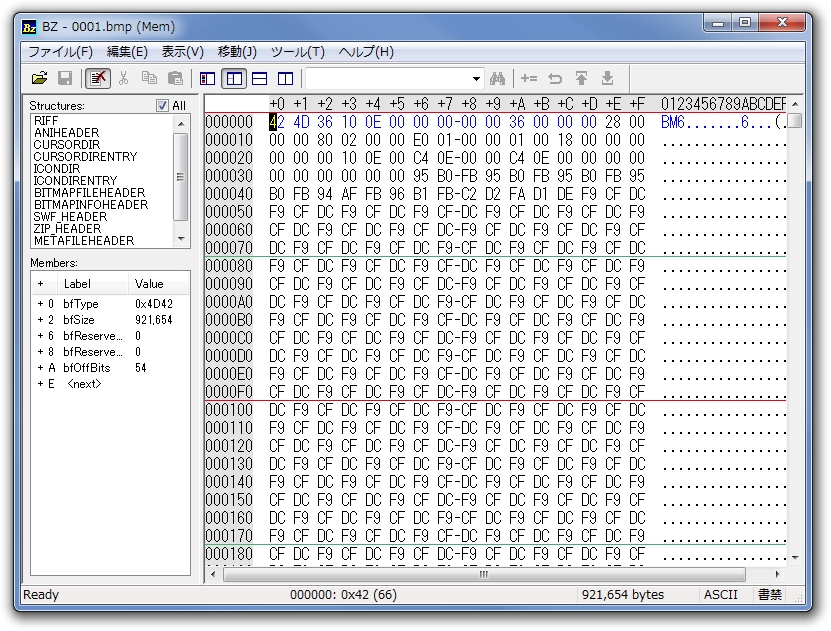Click the Open file folder icon
This screenshot has height=631, width=831.
tap(39, 78)
